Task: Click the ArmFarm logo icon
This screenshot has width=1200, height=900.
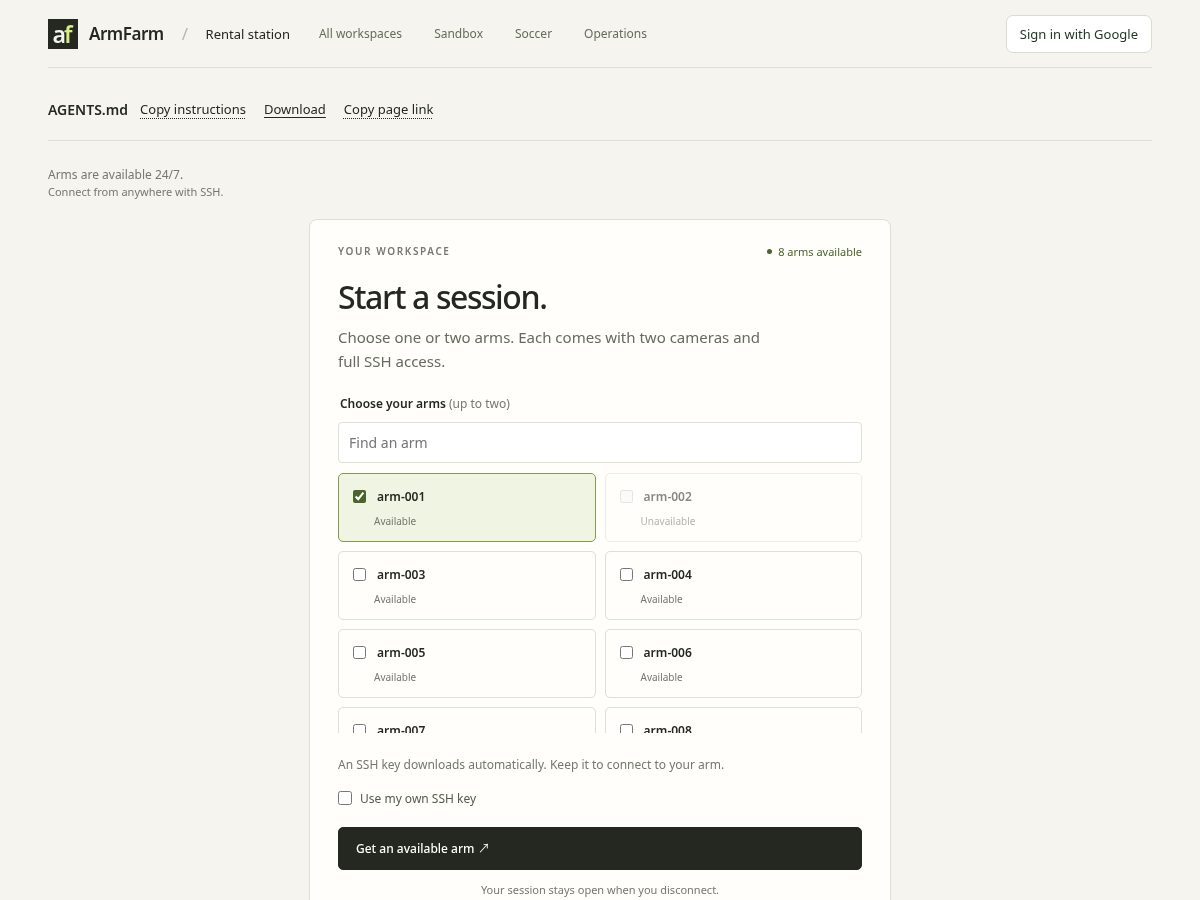Action: coord(63,34)
